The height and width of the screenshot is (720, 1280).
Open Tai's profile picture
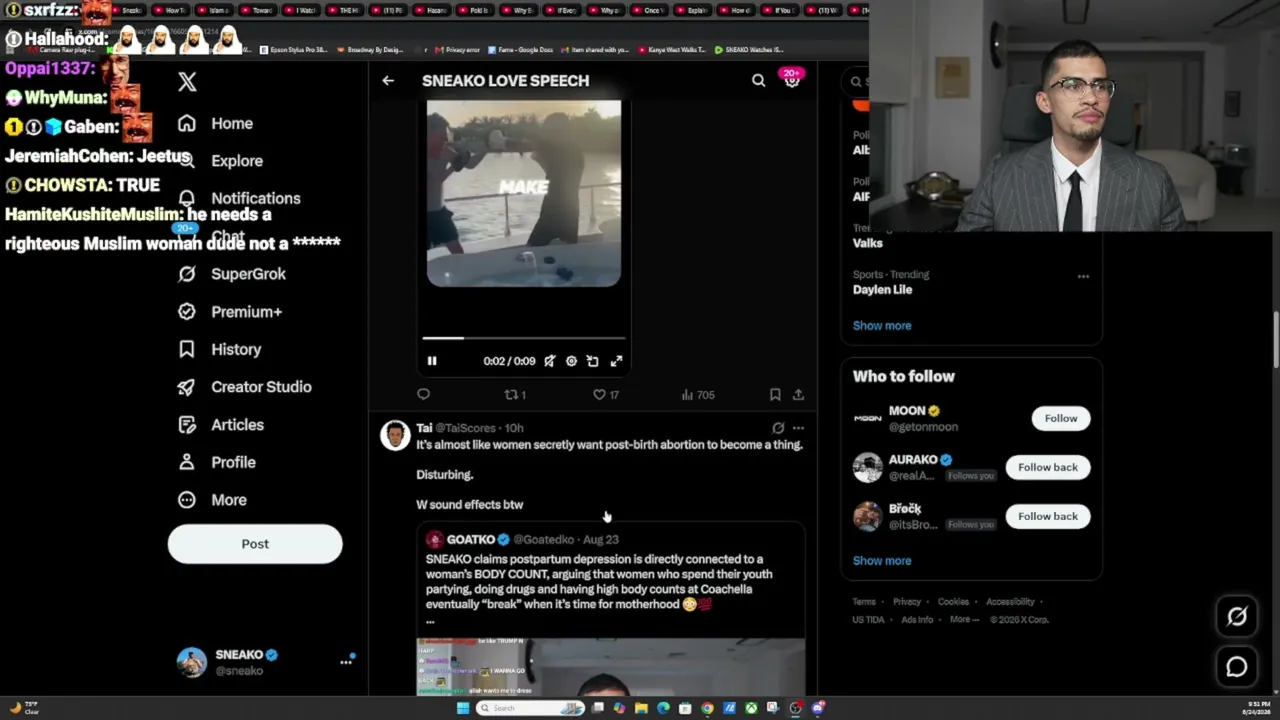tap(395, 435)
